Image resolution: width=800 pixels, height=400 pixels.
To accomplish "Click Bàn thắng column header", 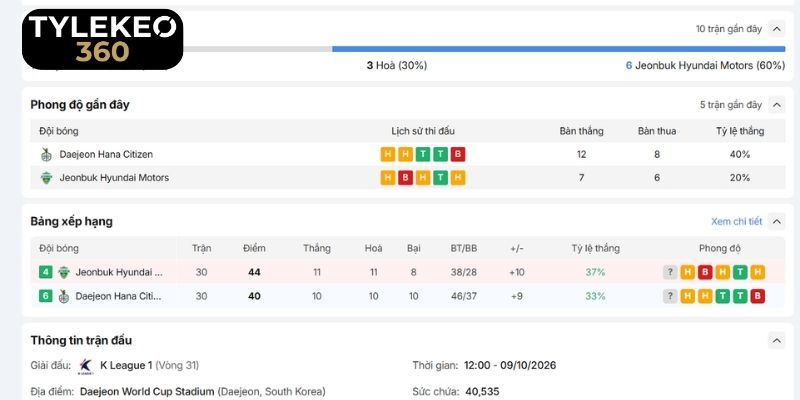I will tap(582, 132).
